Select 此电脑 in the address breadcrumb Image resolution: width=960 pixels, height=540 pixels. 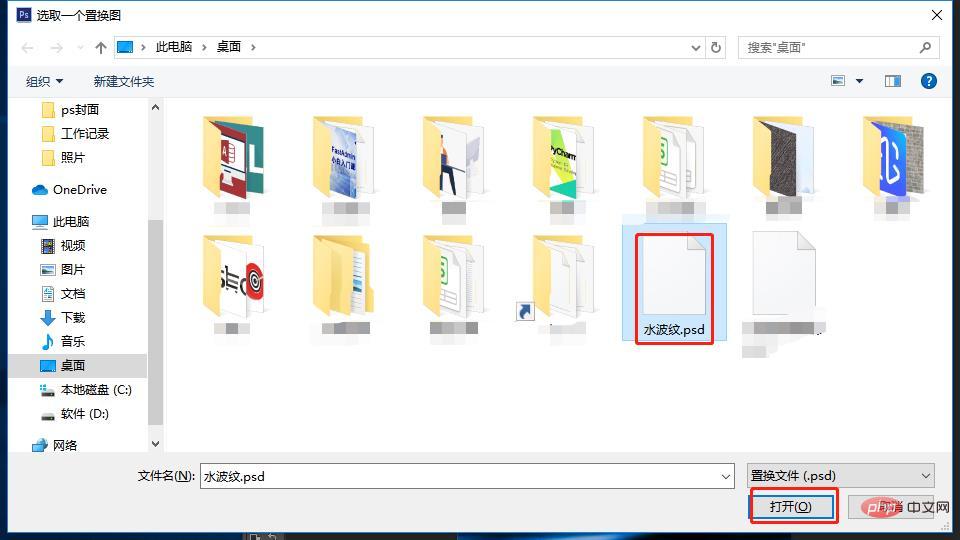(174, 47)
